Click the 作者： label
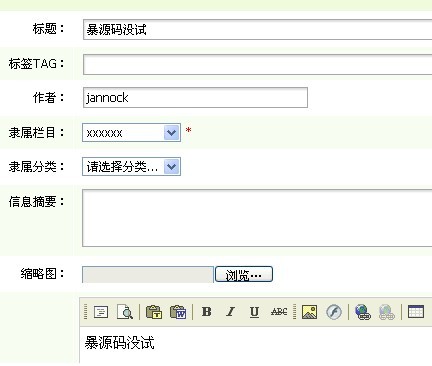Screen dimensions: 432x366 tap(48, 98)
